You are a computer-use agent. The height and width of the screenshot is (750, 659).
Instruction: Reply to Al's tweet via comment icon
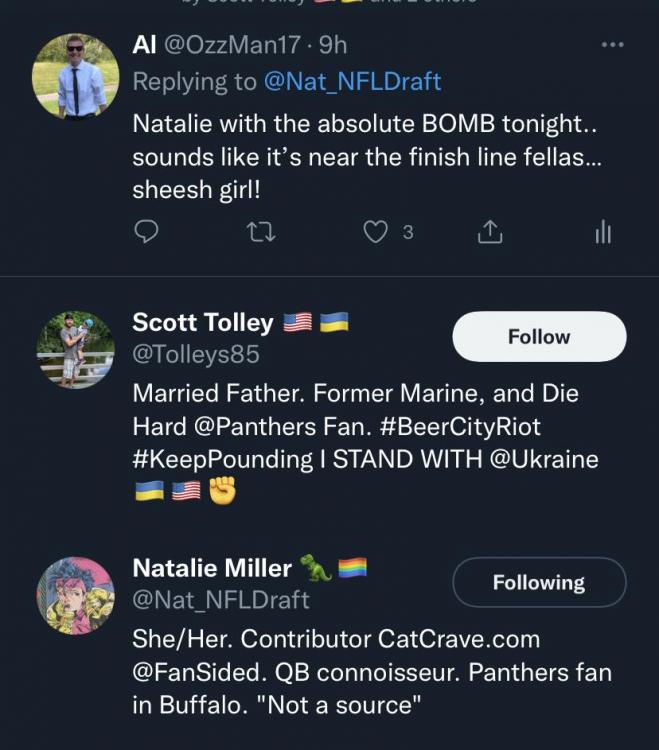click(x=146, y=233)
